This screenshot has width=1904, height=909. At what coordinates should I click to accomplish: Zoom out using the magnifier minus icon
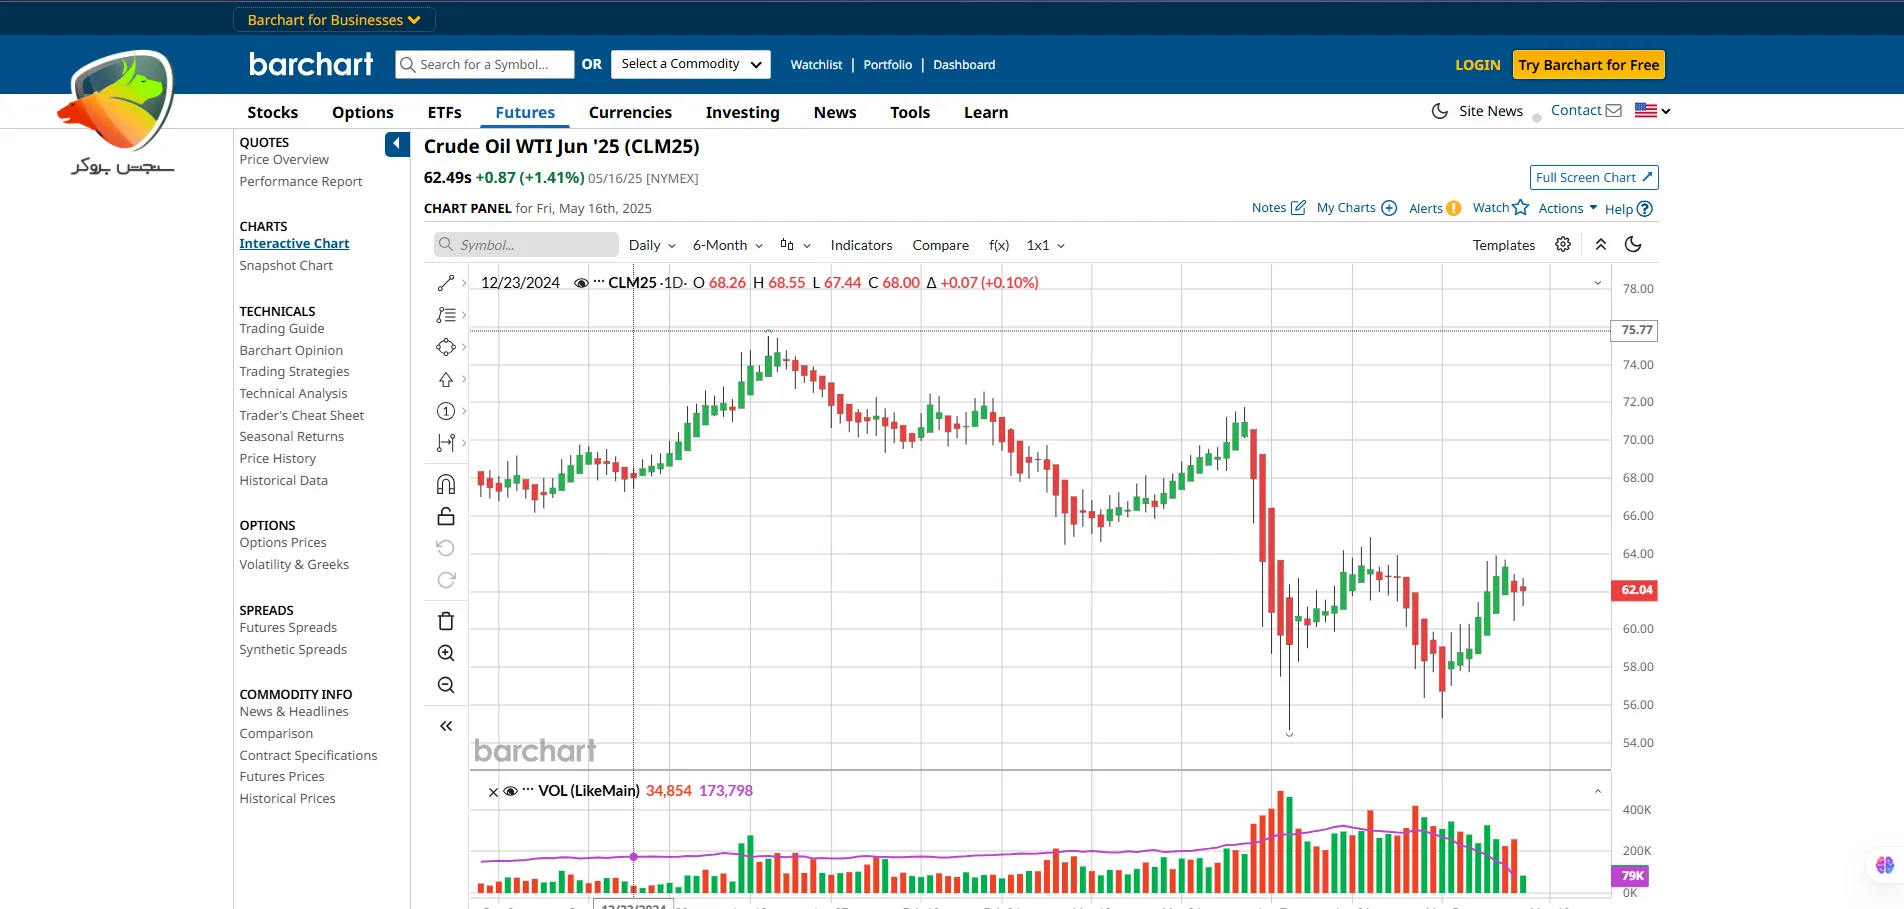point(446,685)
